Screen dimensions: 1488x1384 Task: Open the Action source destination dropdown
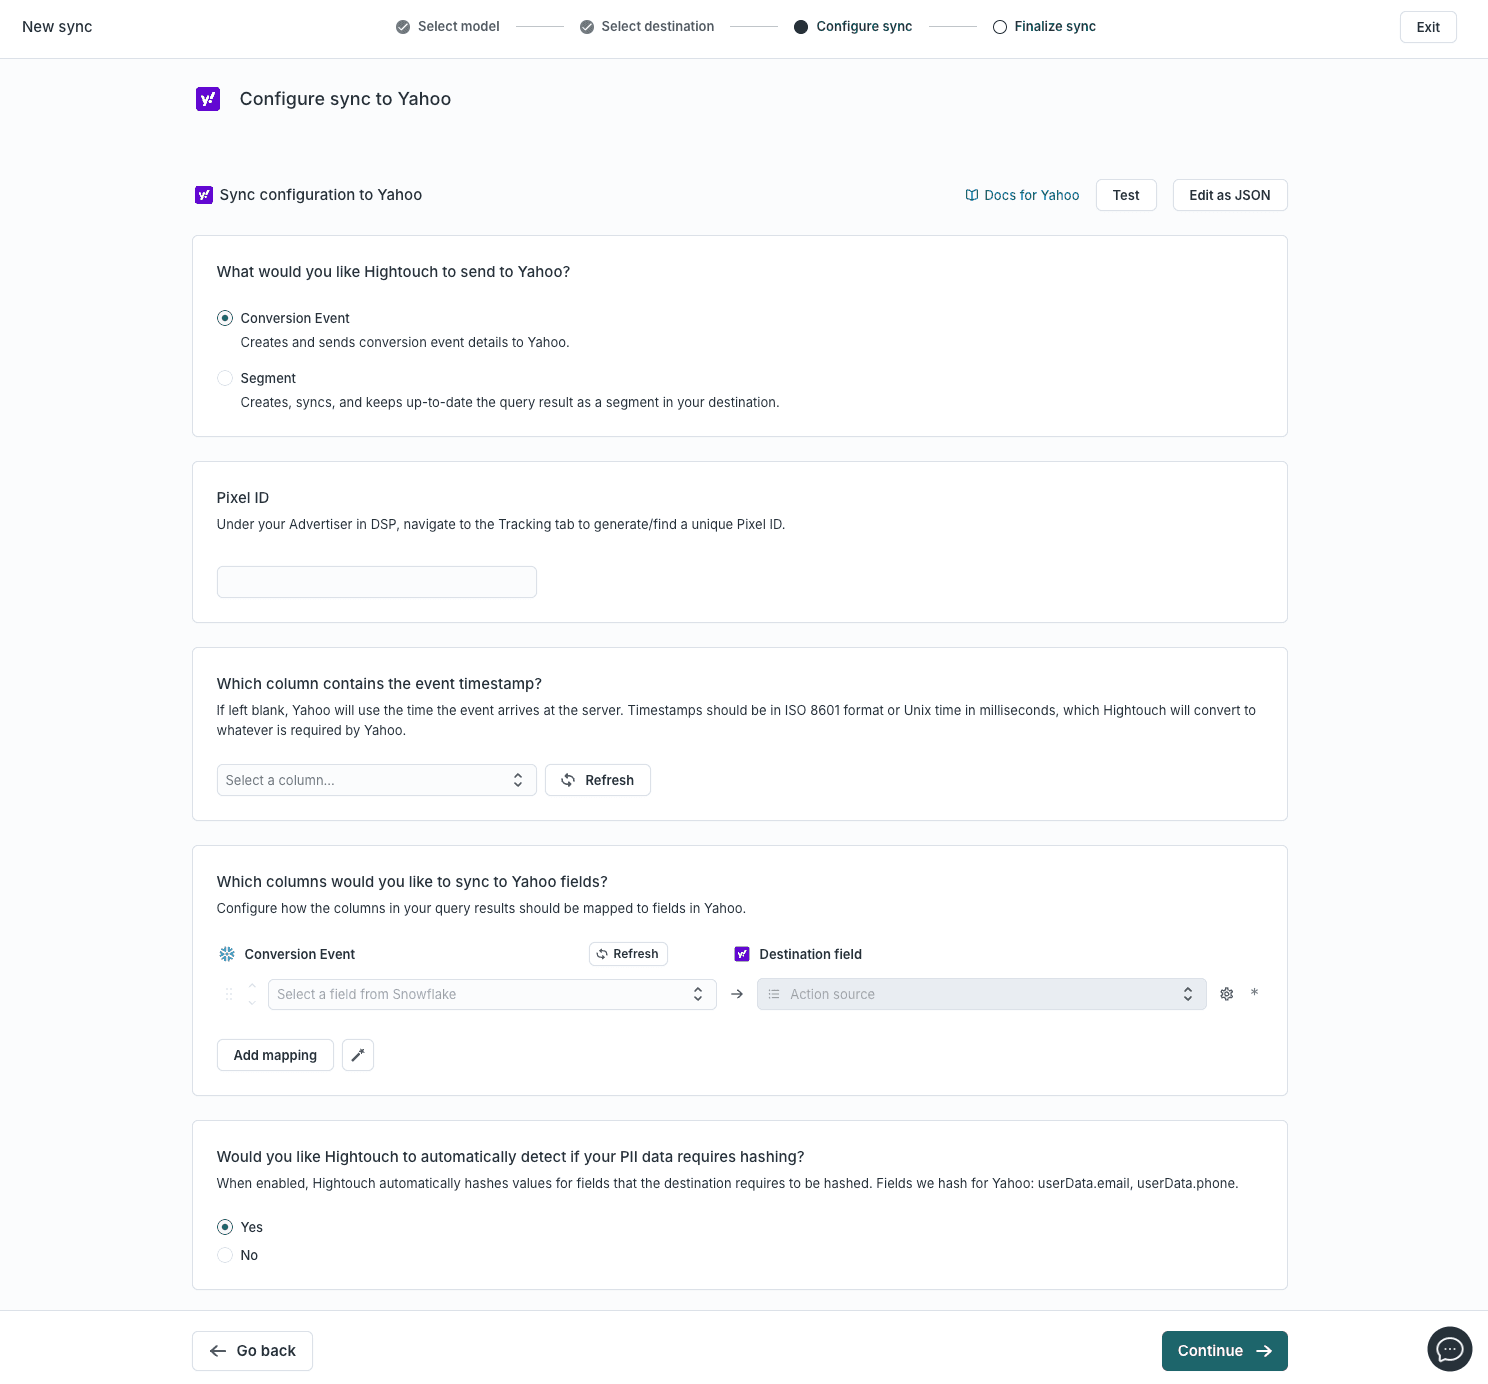coord(981,993)
